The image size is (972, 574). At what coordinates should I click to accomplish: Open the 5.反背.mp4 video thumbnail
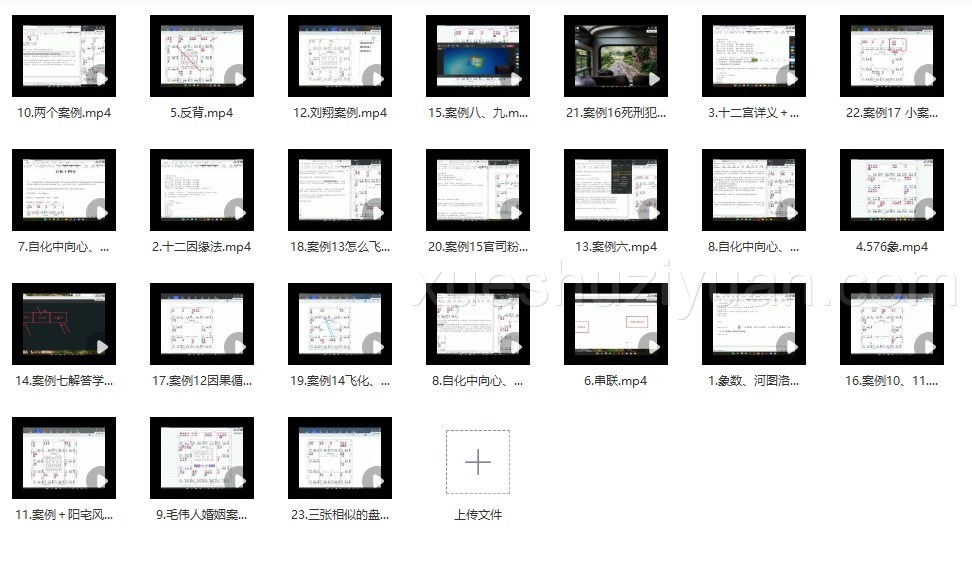tap(202, 56)
